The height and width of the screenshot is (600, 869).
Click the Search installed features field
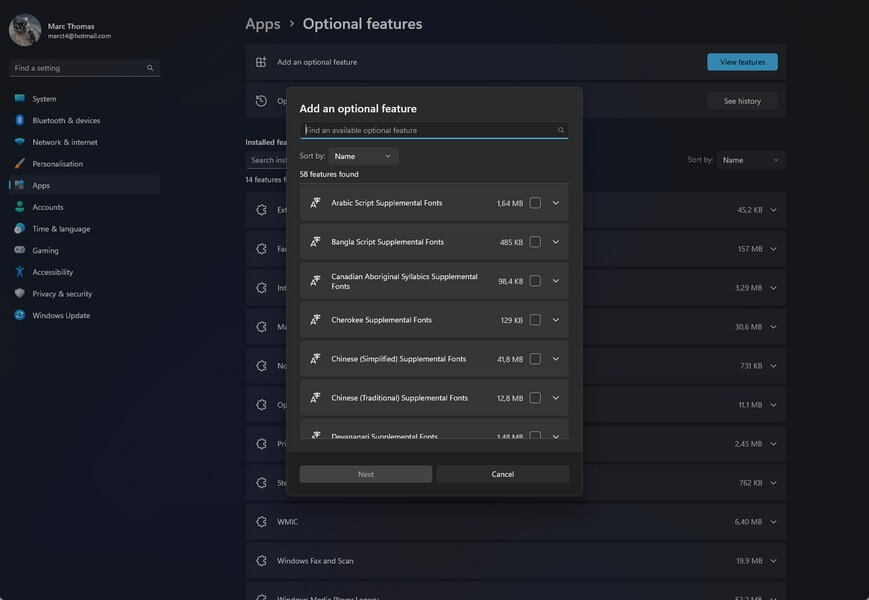[x=266, y=160]
